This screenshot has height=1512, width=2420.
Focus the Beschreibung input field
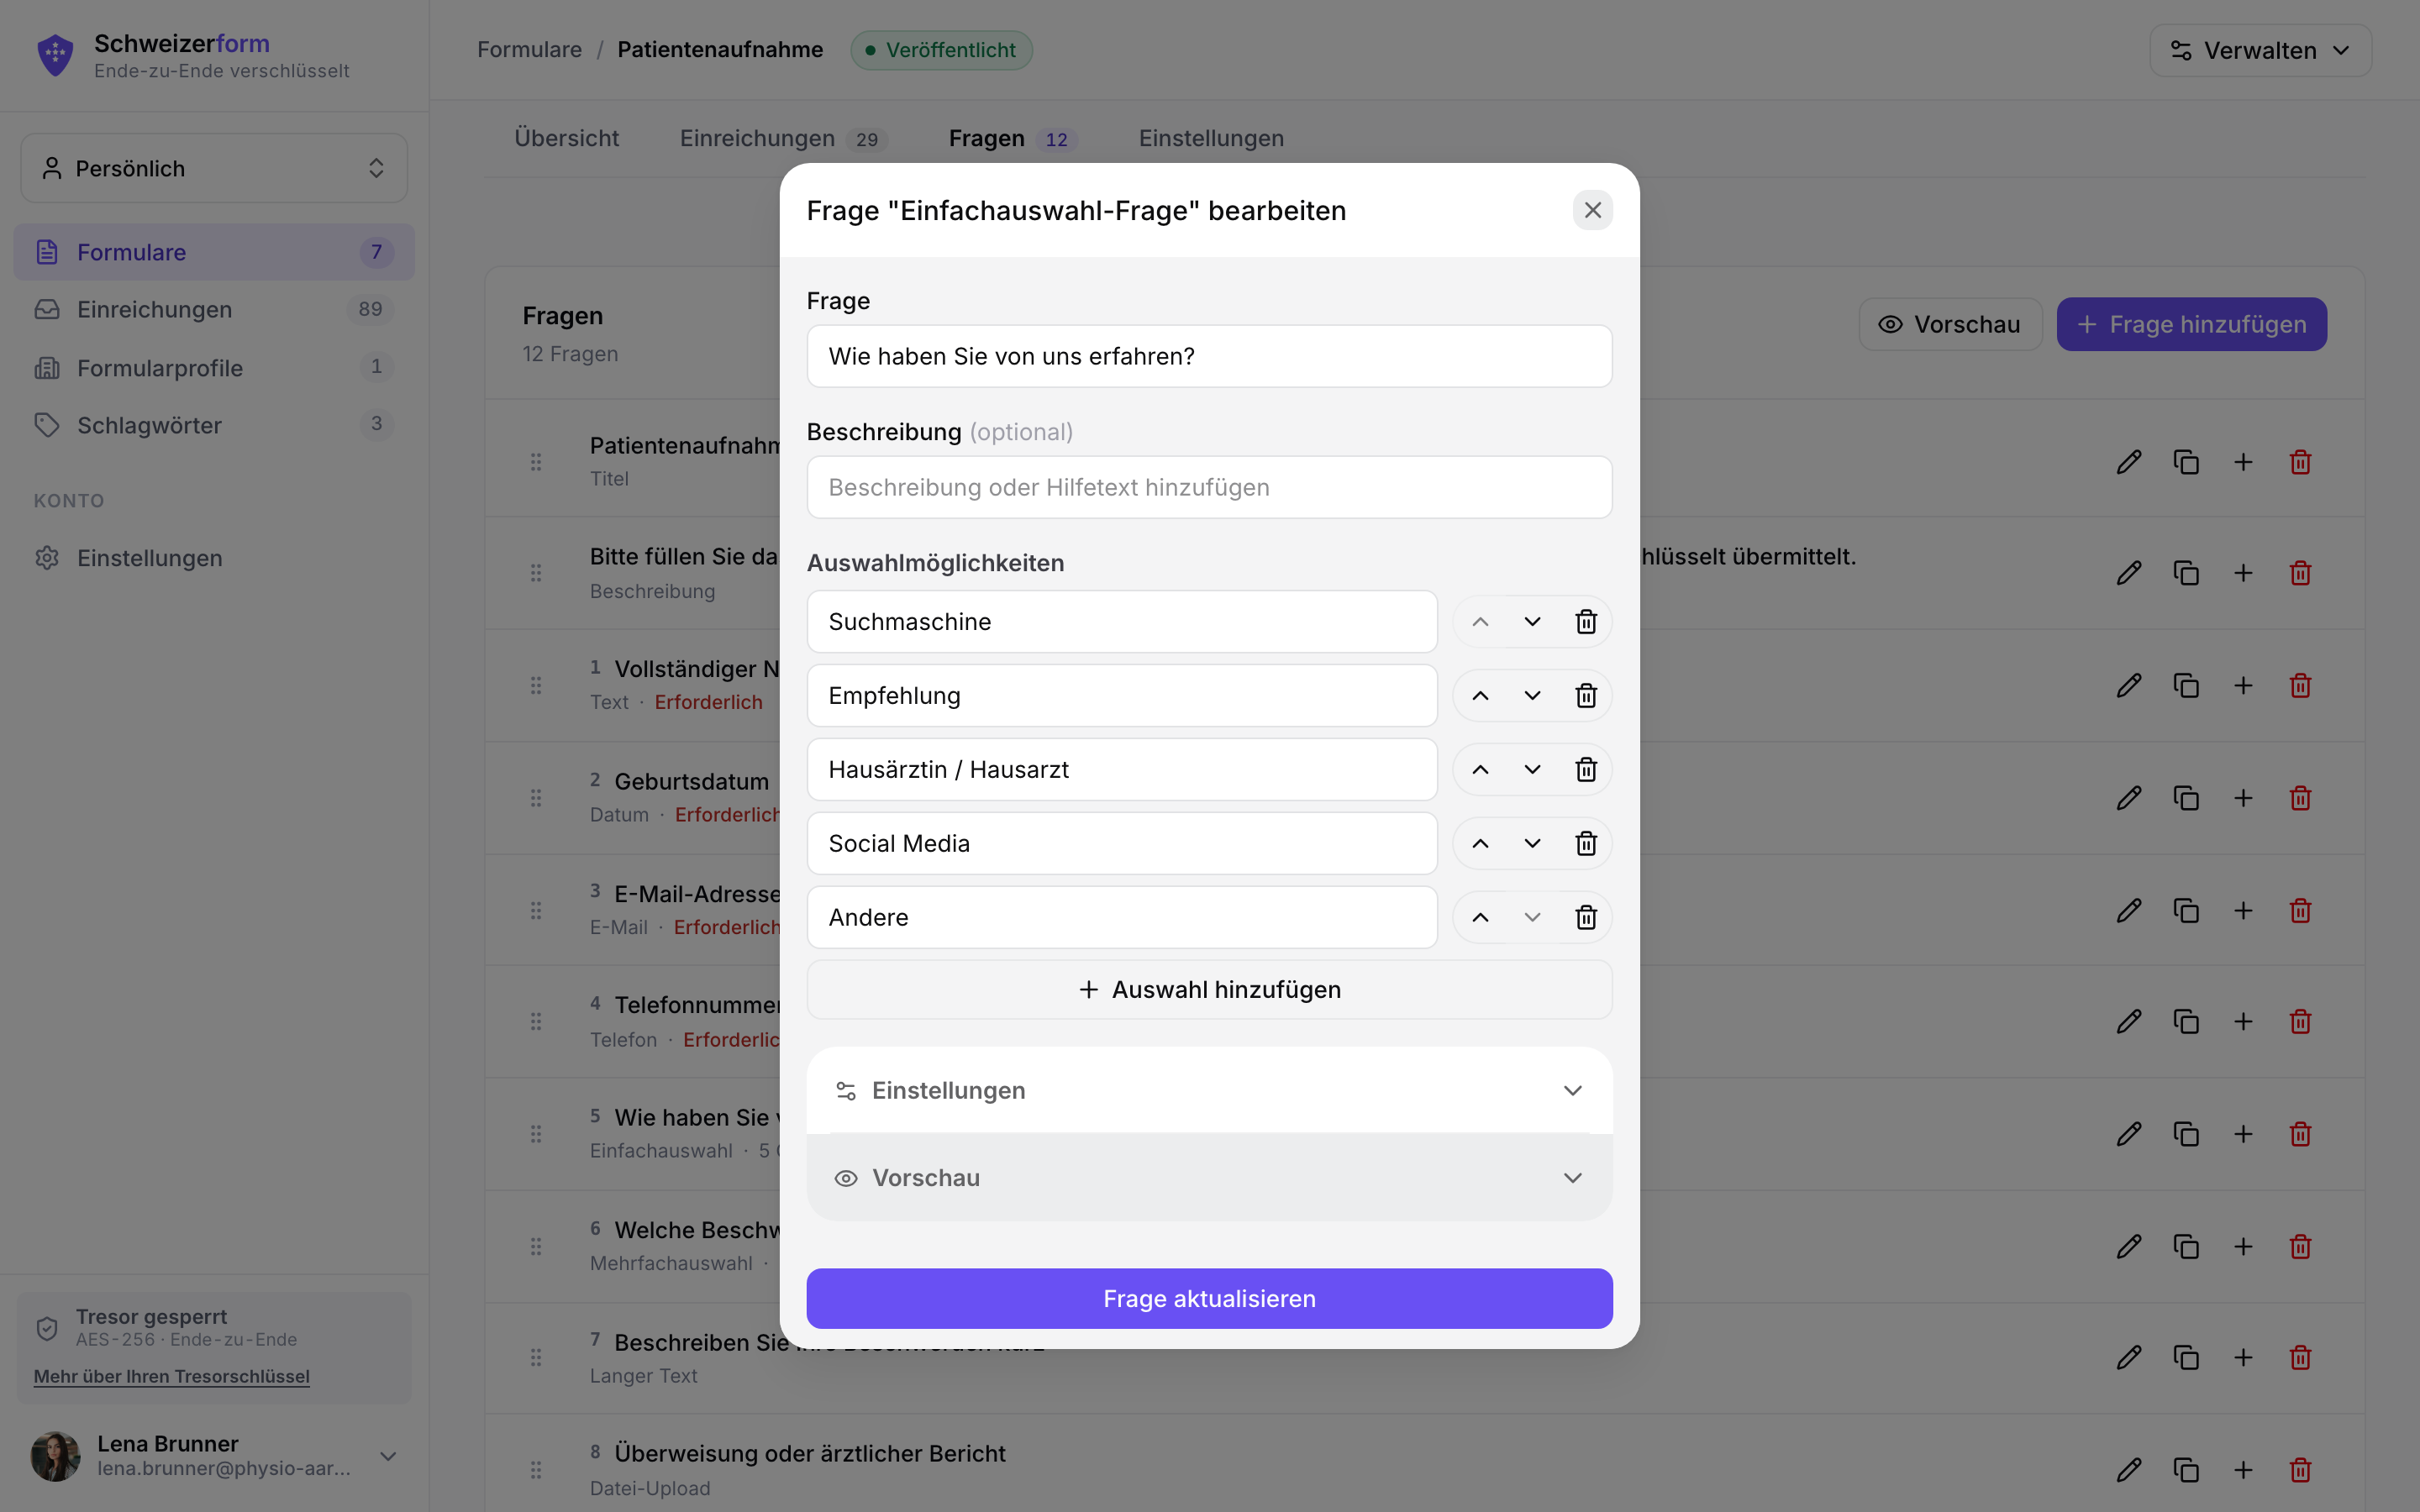1209,487
